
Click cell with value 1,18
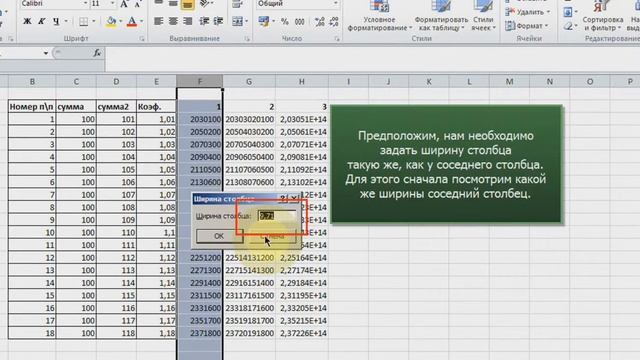point(156,333)
